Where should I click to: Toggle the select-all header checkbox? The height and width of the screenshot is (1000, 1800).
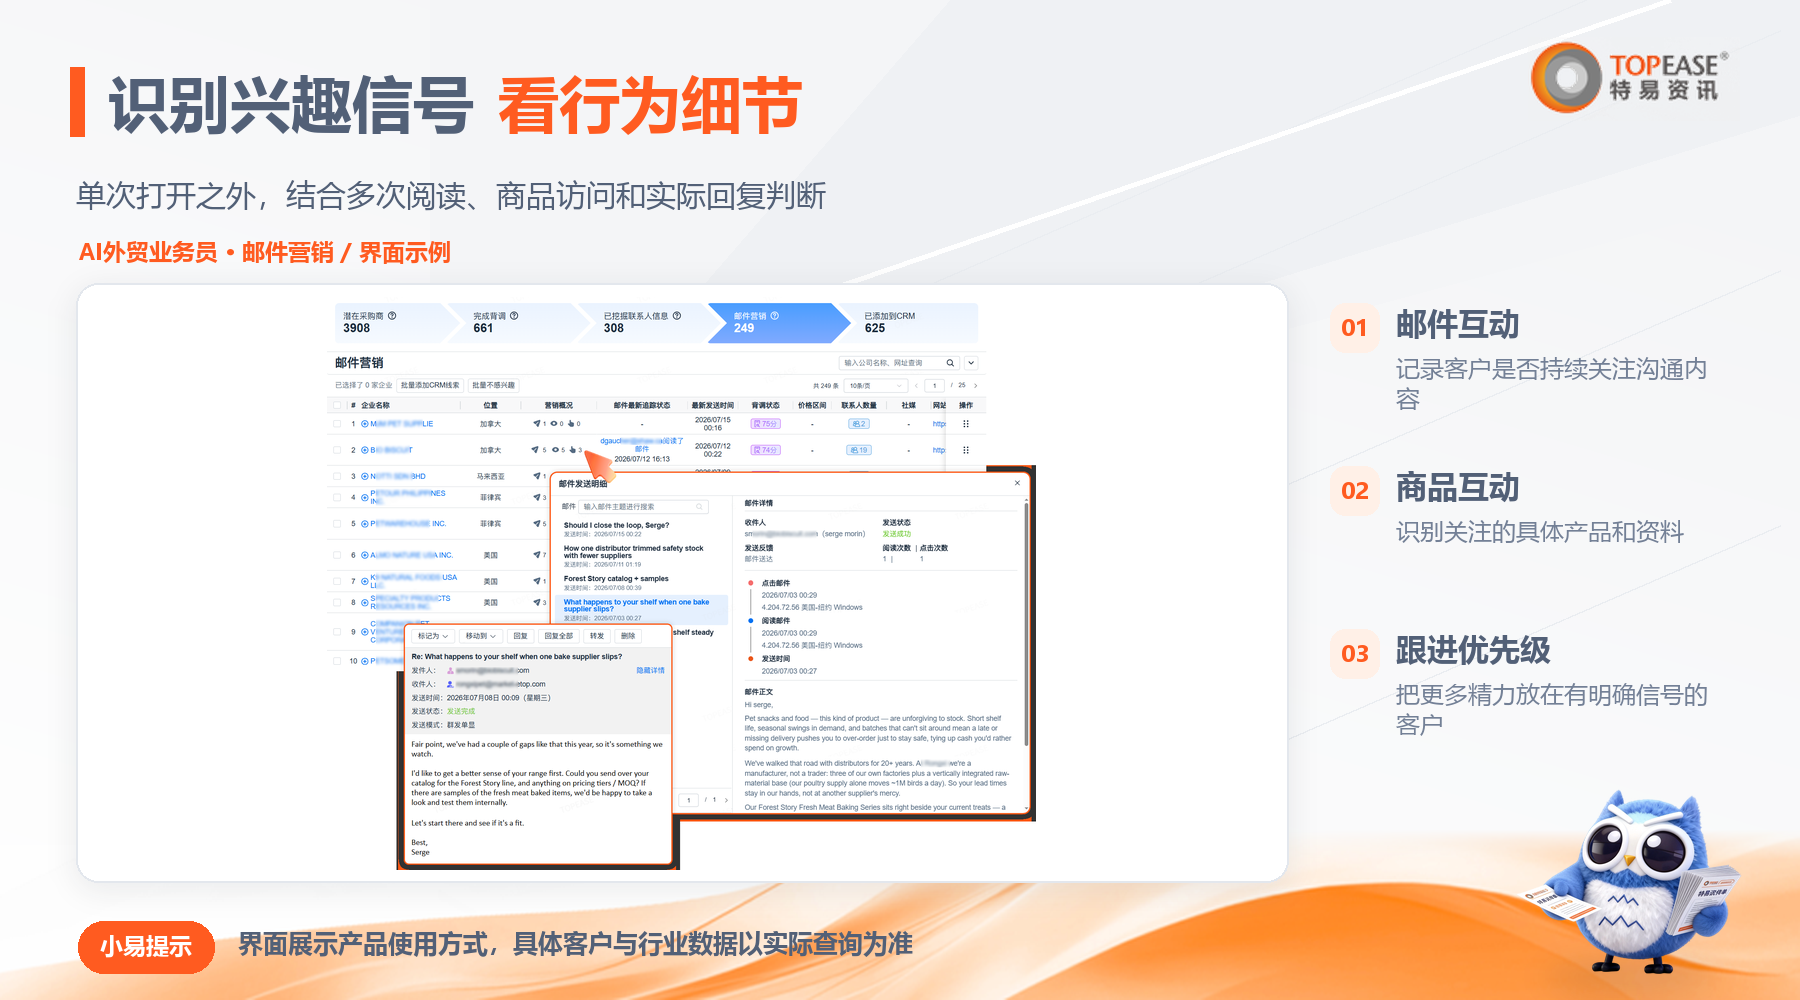(338, 406)
